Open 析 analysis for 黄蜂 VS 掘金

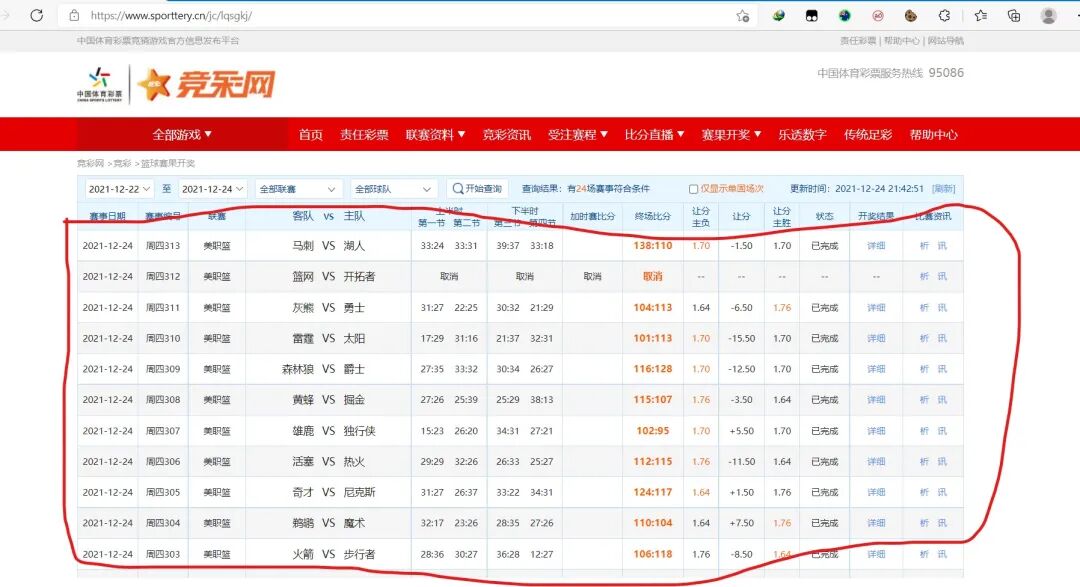[924, 400]
